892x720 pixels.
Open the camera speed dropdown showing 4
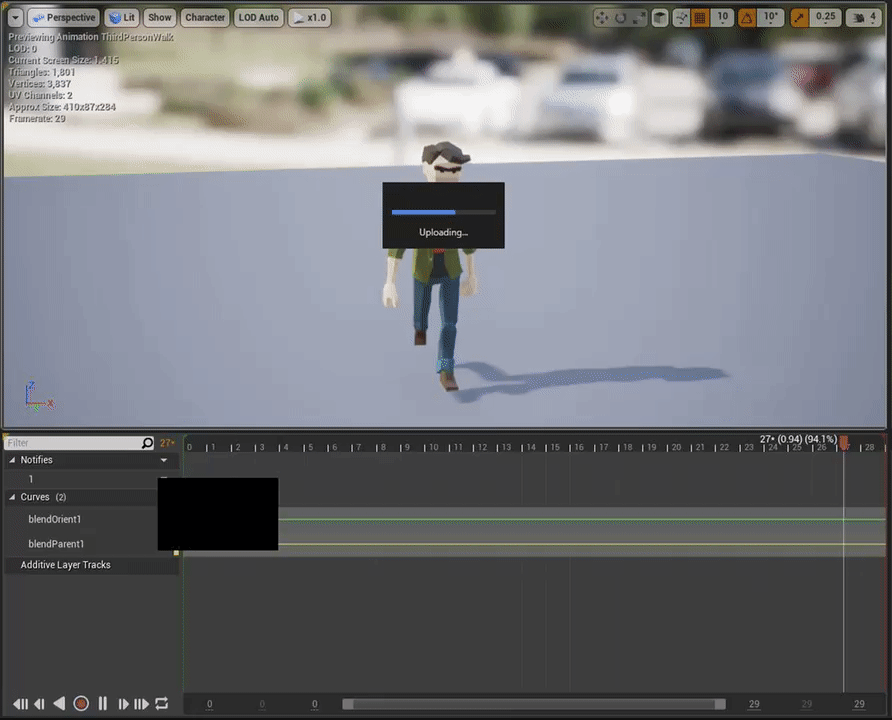point(861,17)
